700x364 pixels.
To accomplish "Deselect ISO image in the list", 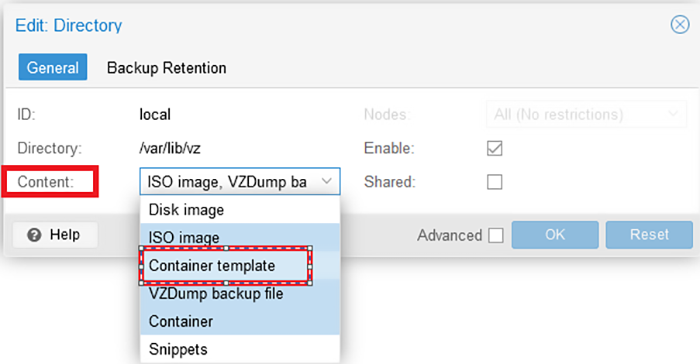I will [x=240, y=238].
